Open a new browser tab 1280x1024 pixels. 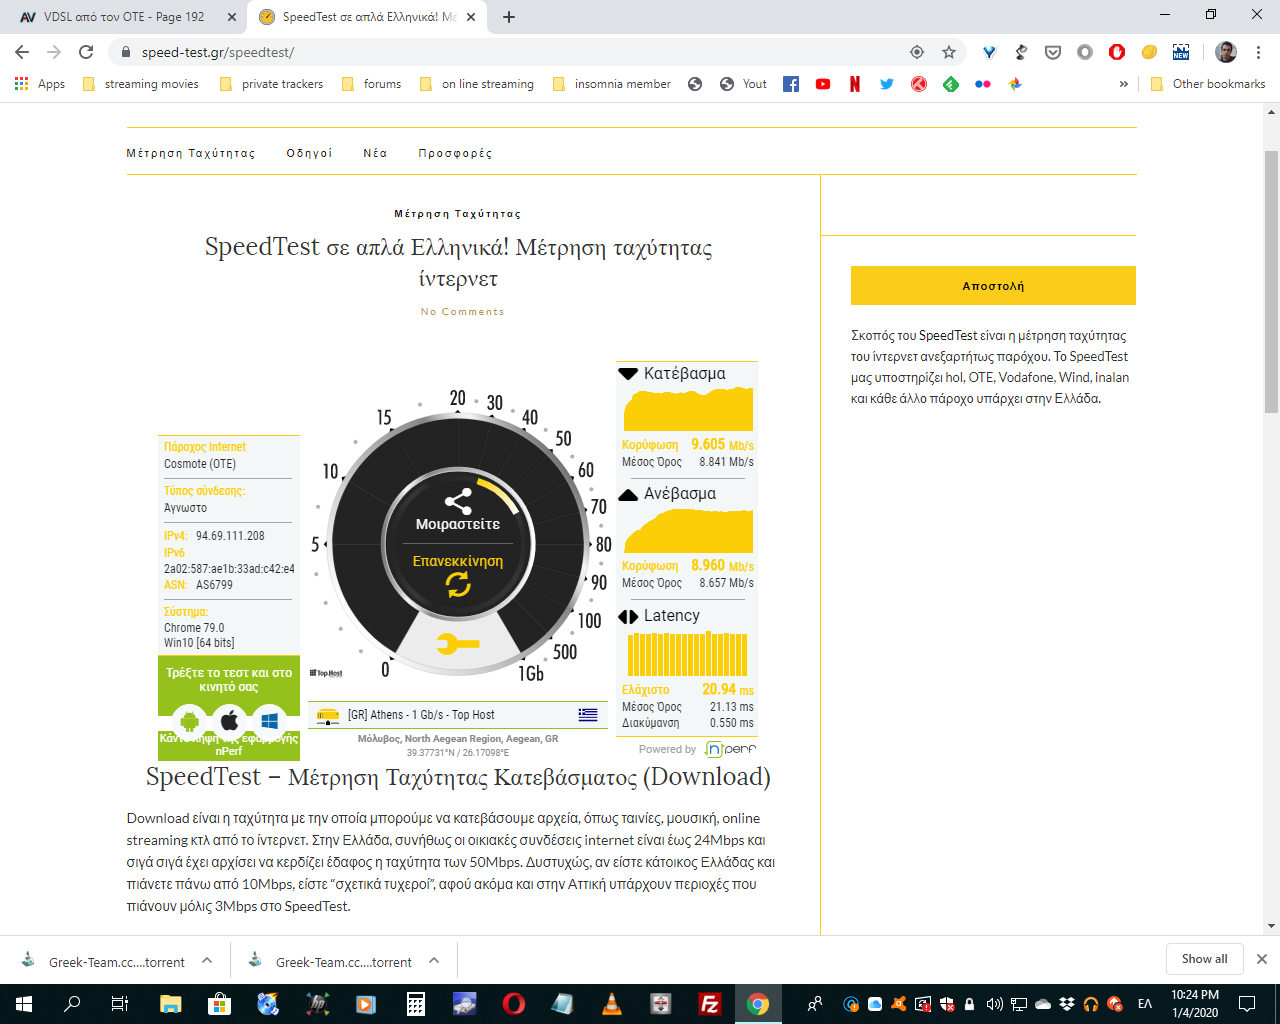509,17
